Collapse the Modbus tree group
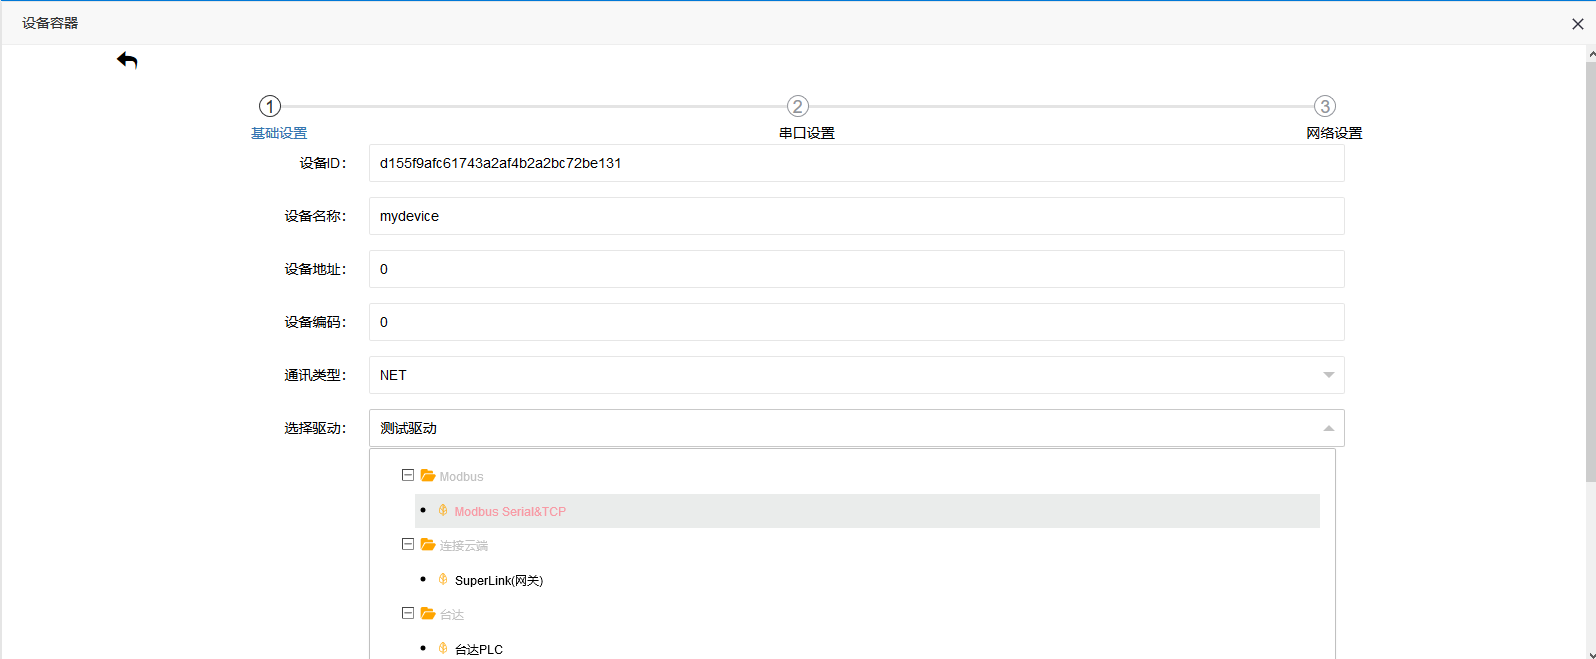Image resolution: width=1596 pixels, height=659 pixels. [408, 476]
